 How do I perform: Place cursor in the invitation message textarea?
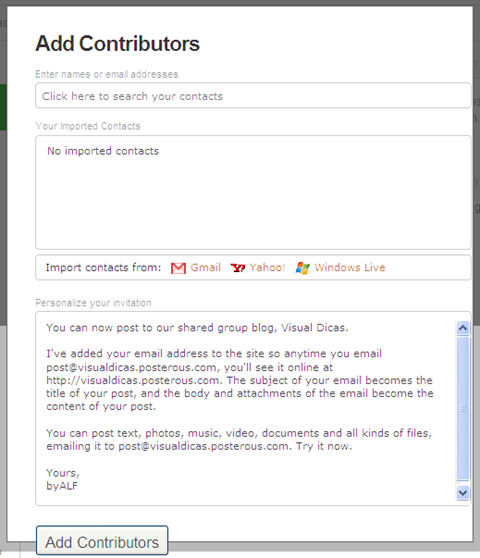246,409
